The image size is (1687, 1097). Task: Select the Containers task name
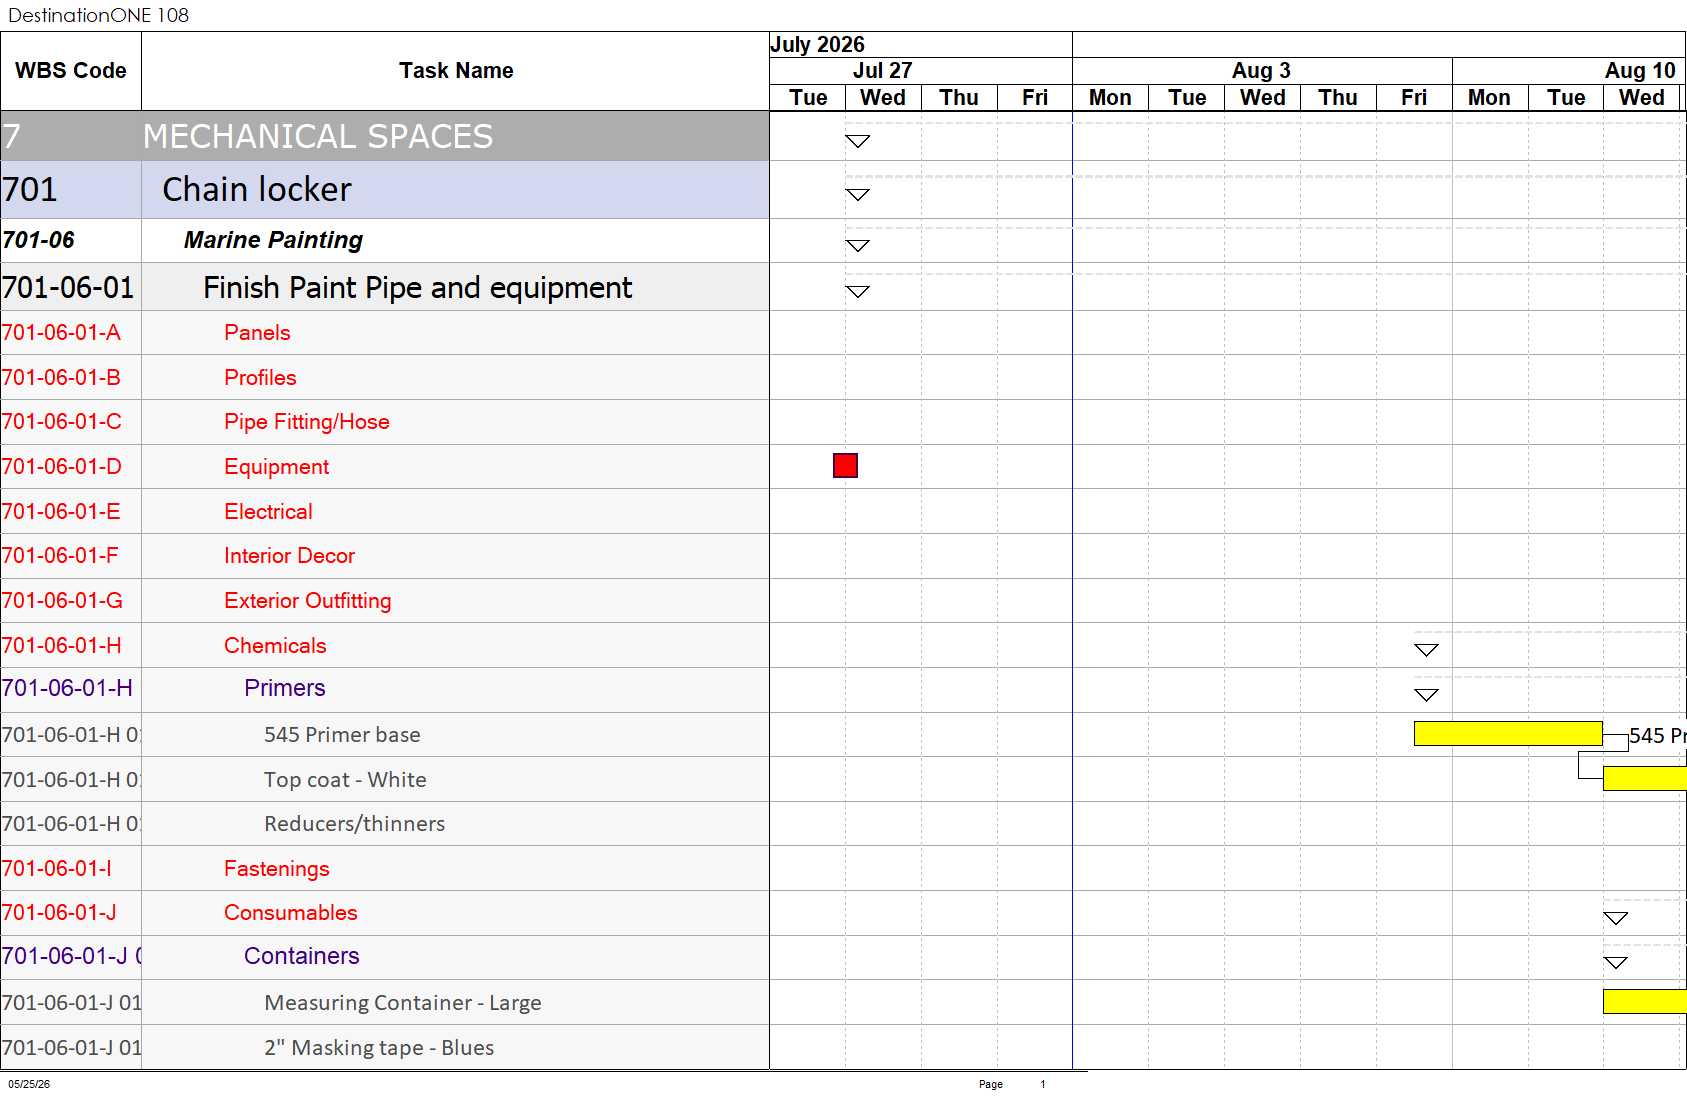(x=301, y=956)
